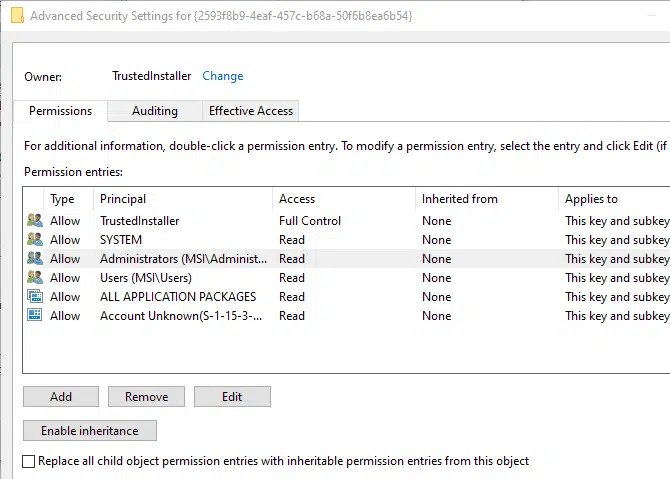
Task: Check Replace all child object permission entries
Action: [29, 461]
